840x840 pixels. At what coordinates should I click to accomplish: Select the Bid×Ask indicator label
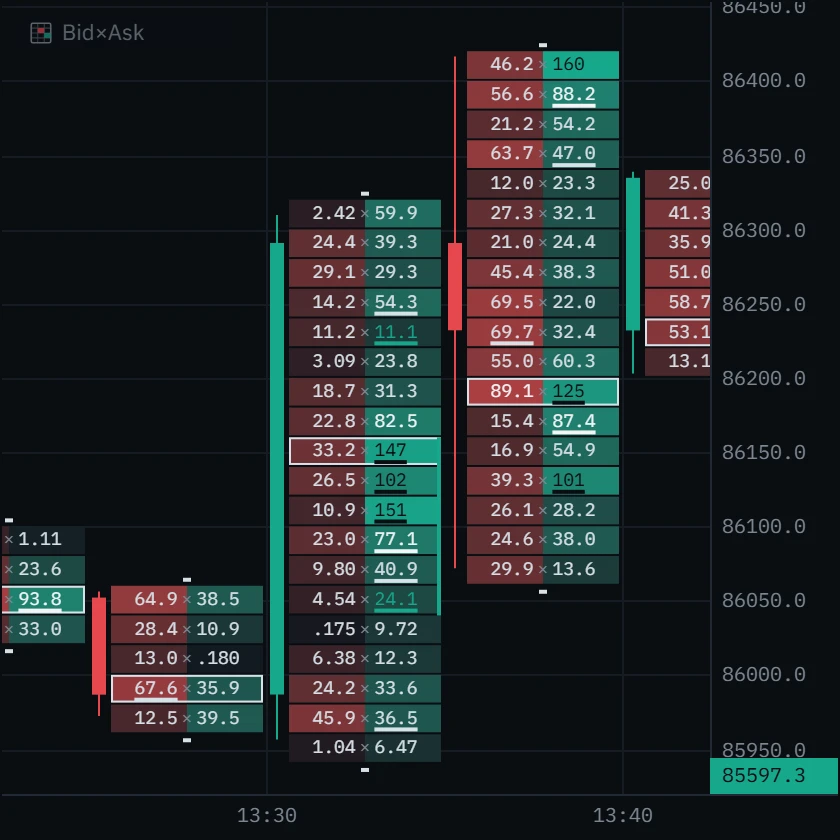[103, 33]
